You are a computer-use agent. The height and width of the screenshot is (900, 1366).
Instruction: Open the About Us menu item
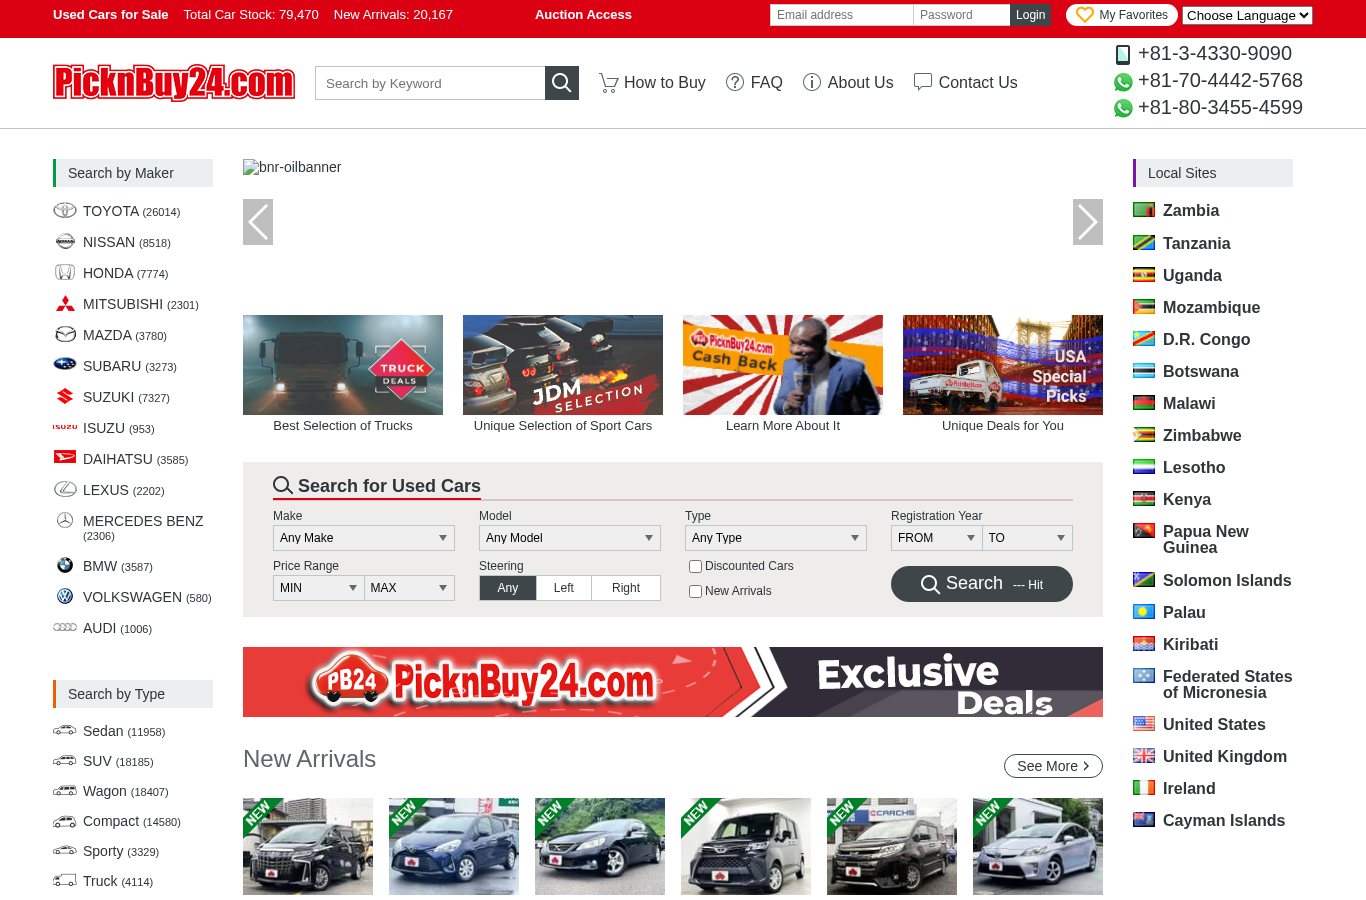click(x=848, y=83)
